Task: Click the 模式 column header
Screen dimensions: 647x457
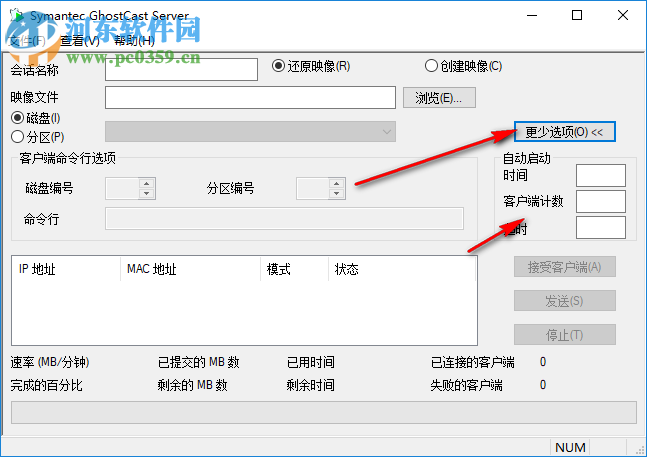Action: [295, 269]
